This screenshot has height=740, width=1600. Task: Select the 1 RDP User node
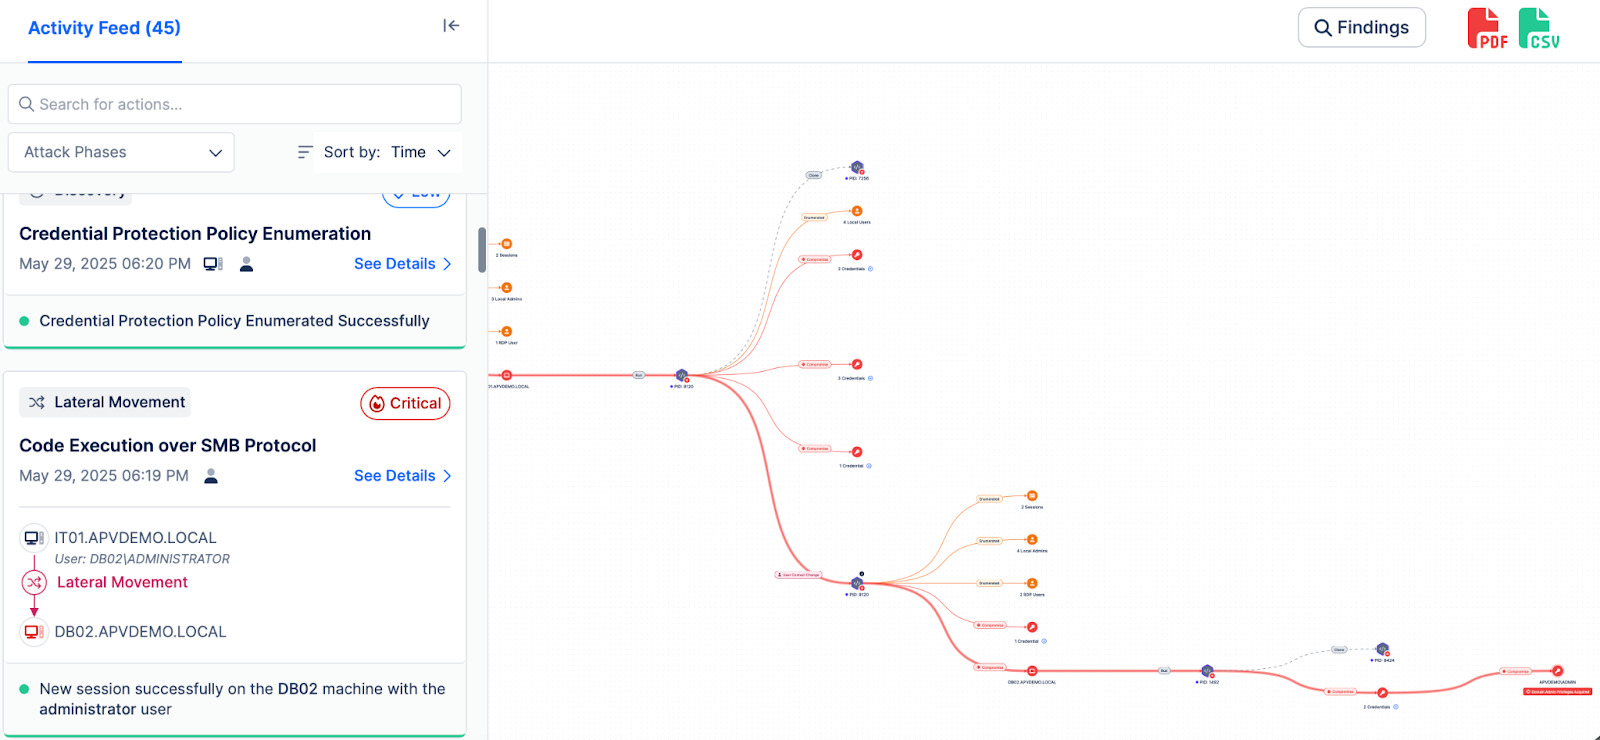pos(507,332)
